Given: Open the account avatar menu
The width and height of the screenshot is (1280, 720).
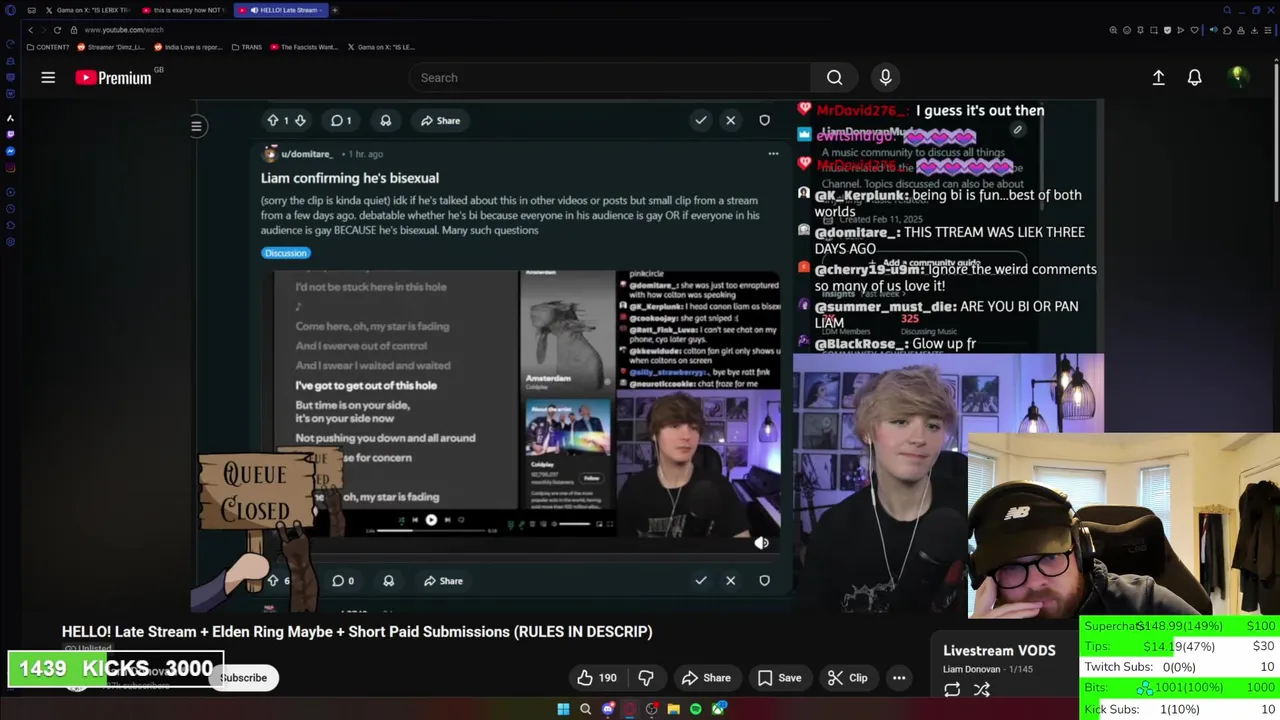Looking at the screenshot, I should tap(1238, 77).
